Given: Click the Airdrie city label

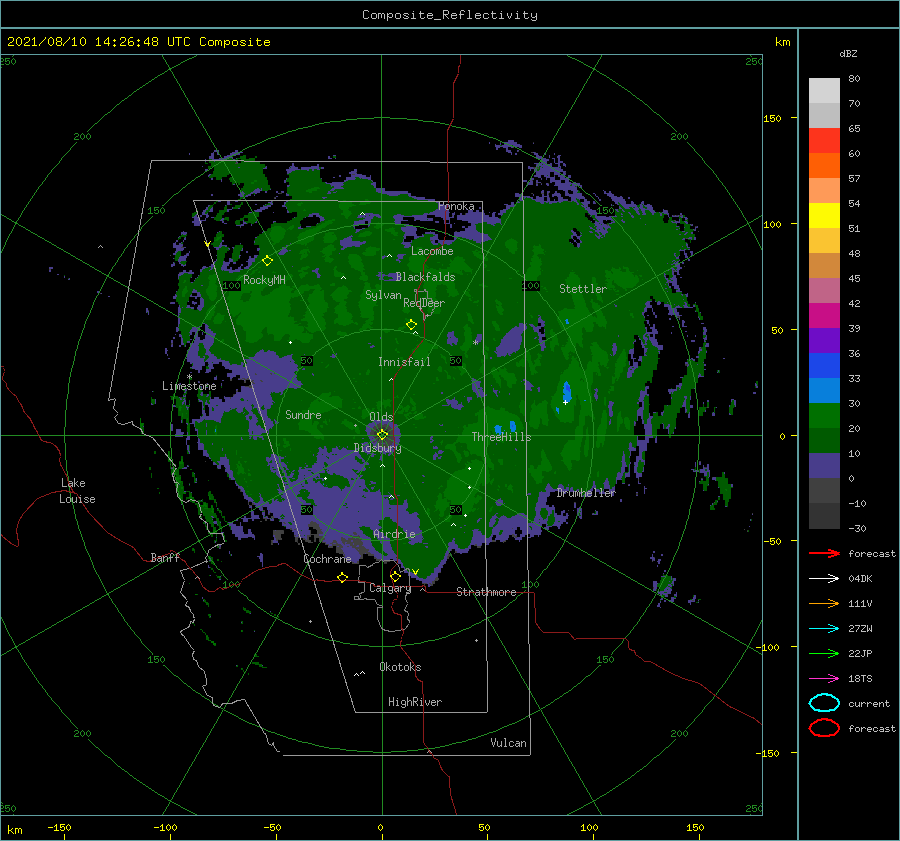Looking at the screenshot, I should point(394,534).
